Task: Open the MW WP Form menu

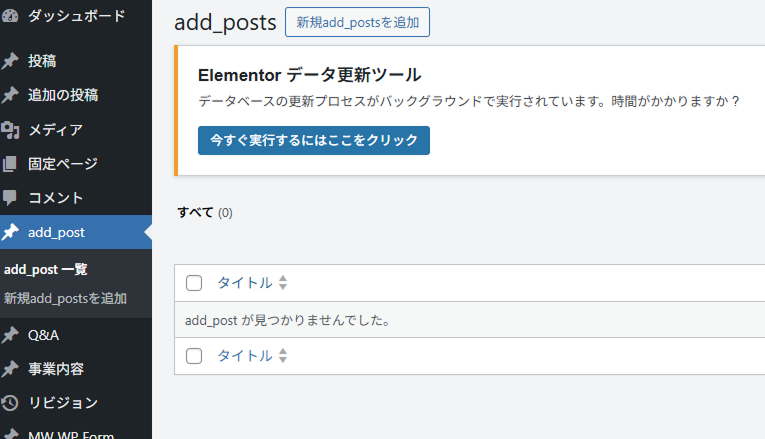Action: click(x=70, y=434)
